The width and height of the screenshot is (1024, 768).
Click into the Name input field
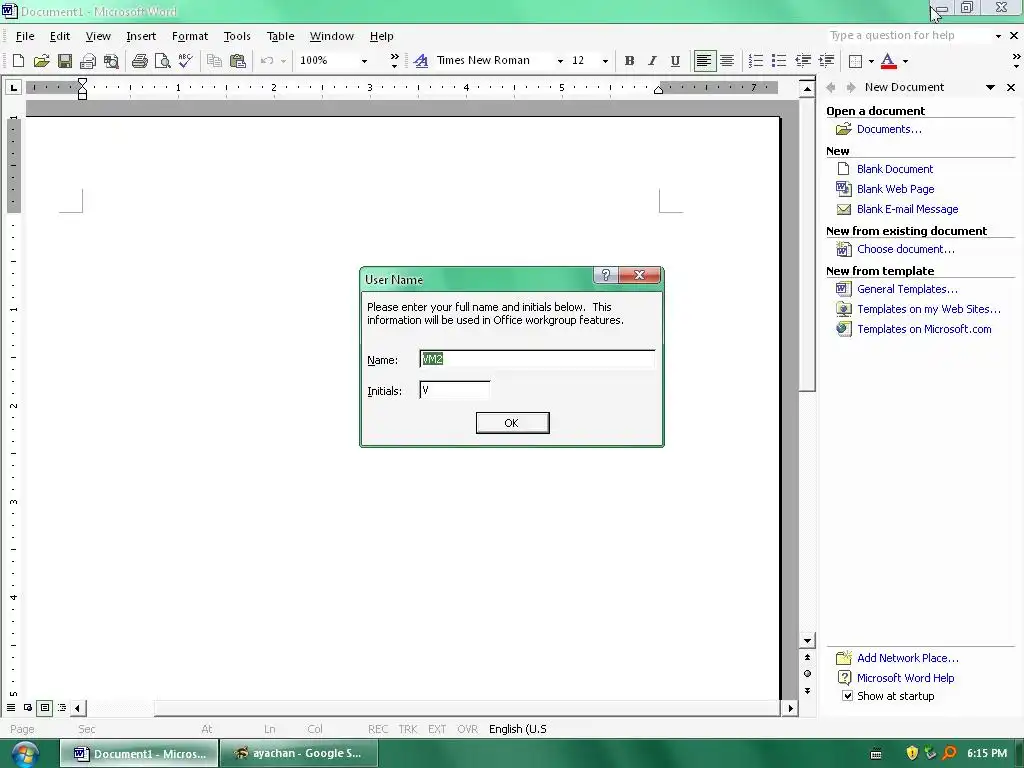click(537, 359)
